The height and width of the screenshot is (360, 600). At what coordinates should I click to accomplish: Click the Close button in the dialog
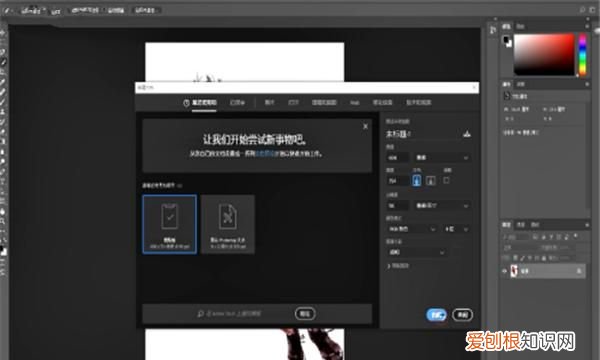tap(462, 315)
